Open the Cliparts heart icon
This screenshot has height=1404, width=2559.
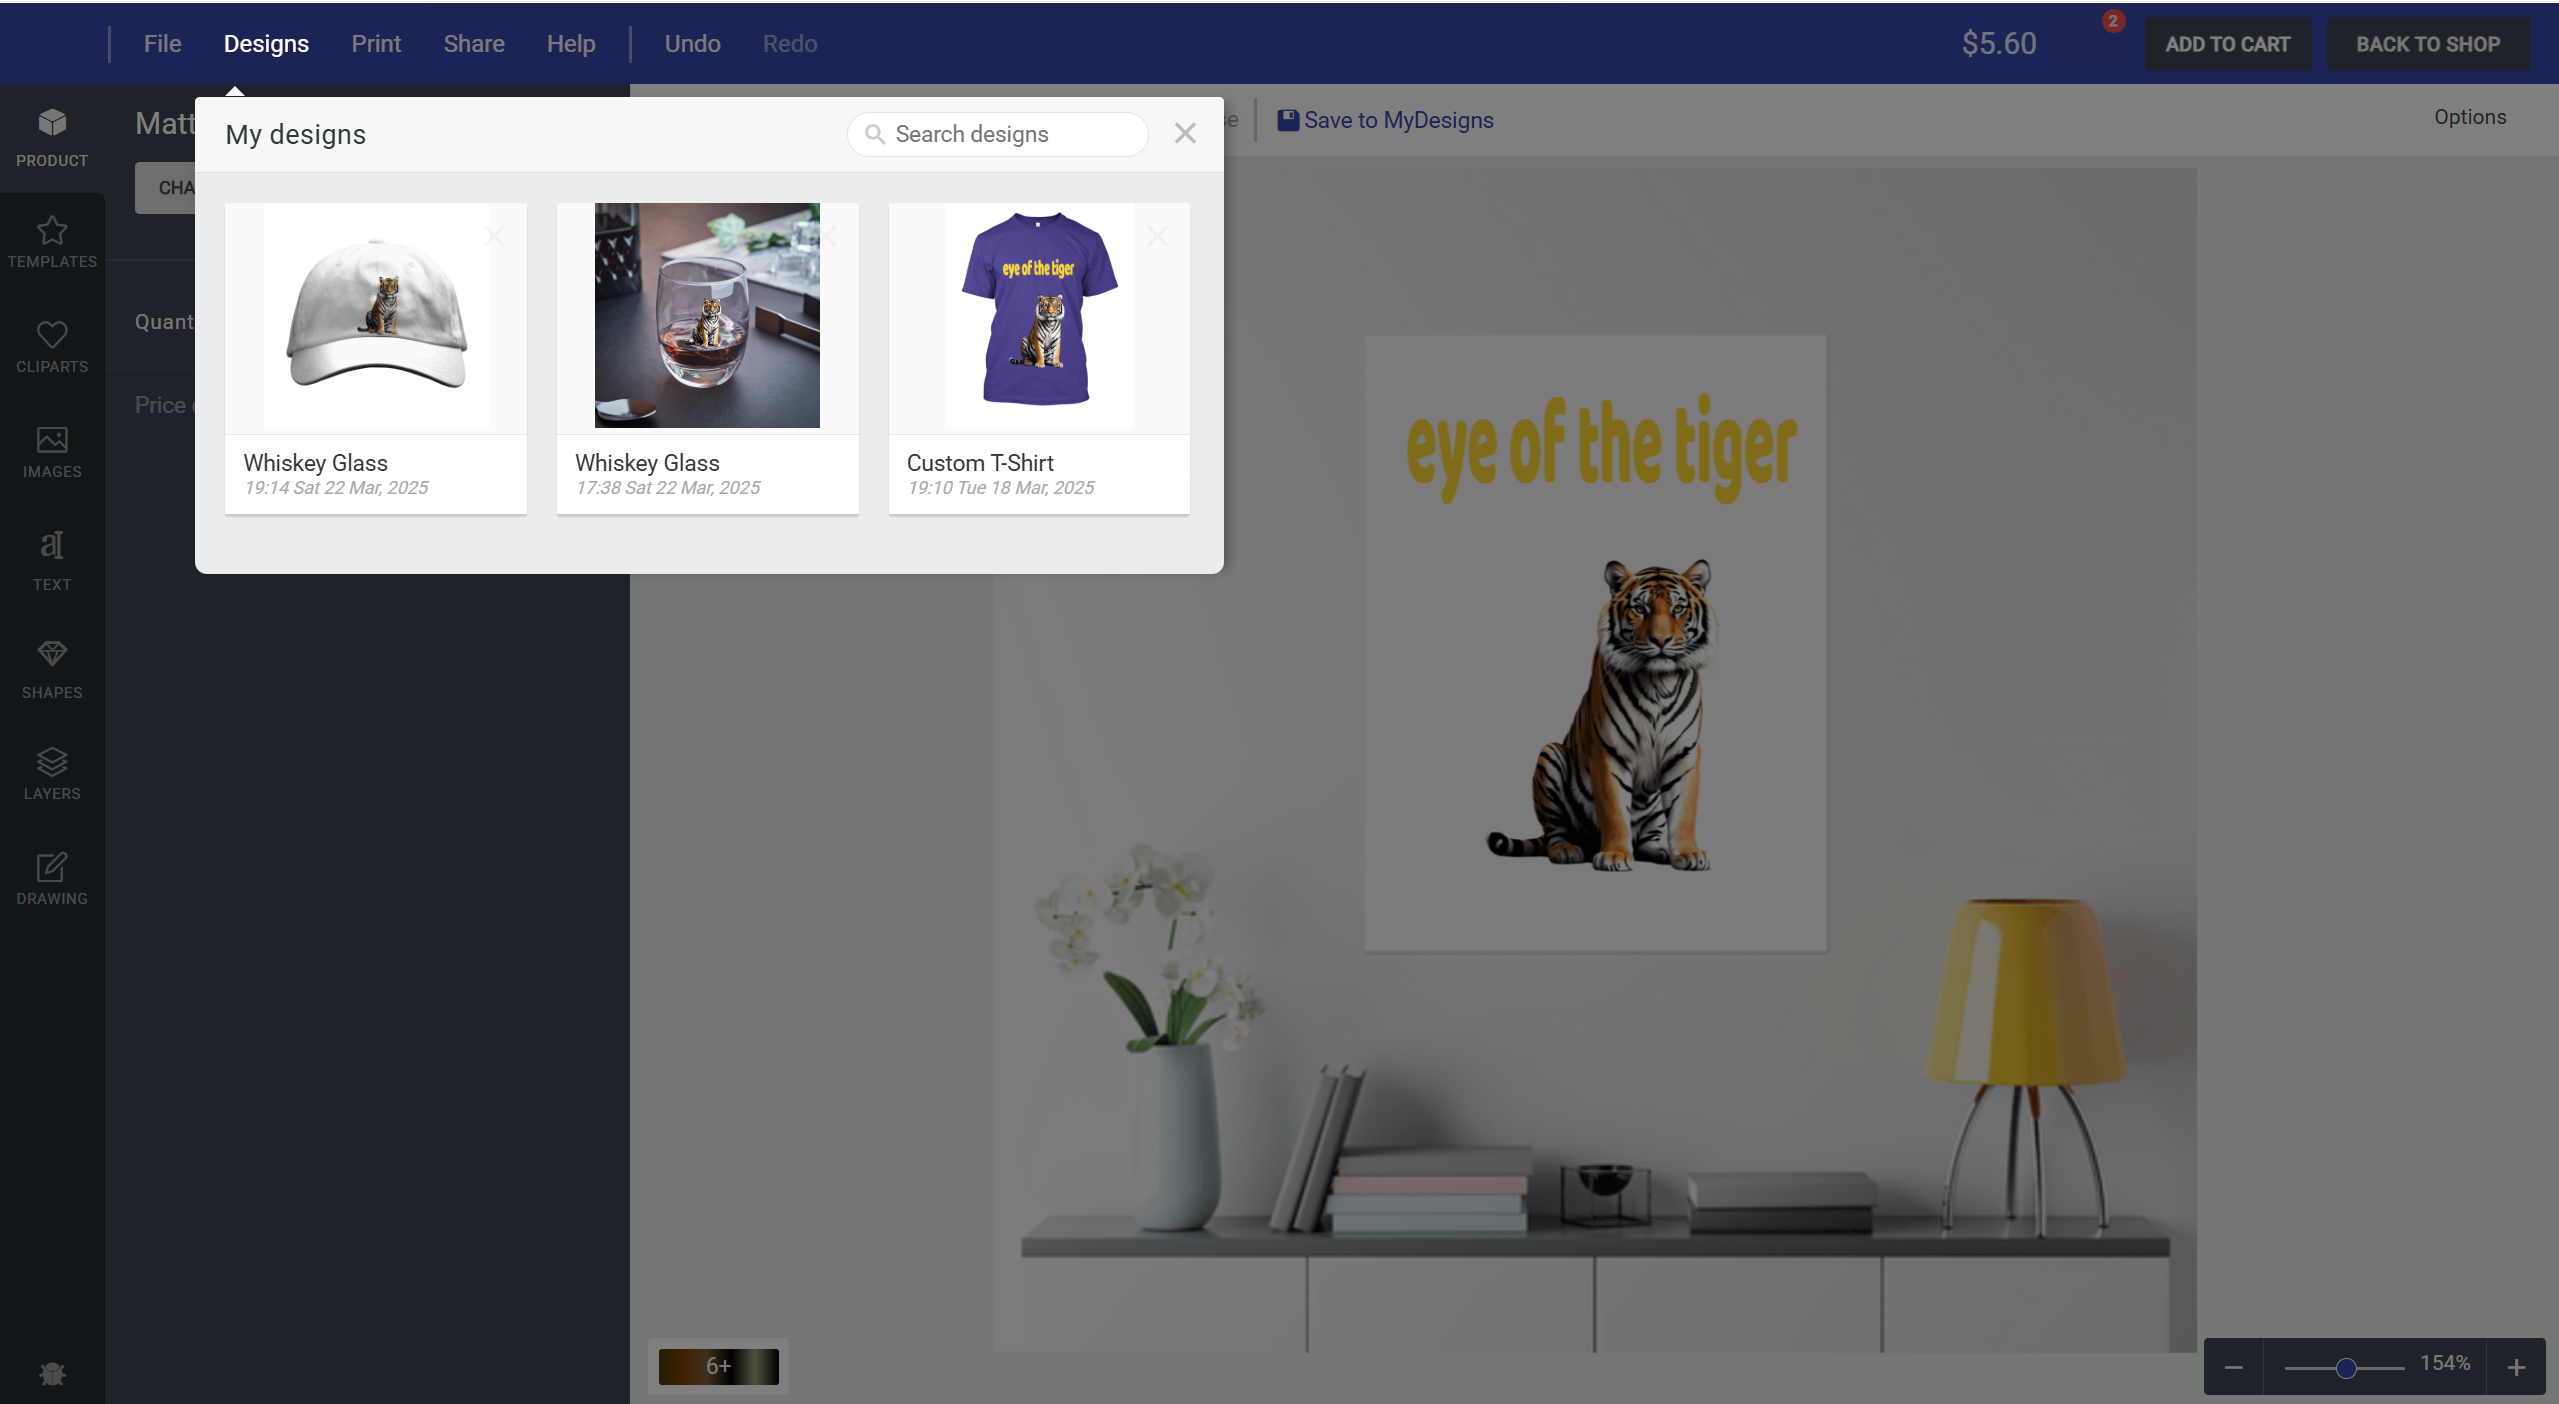tap(52, 335)
